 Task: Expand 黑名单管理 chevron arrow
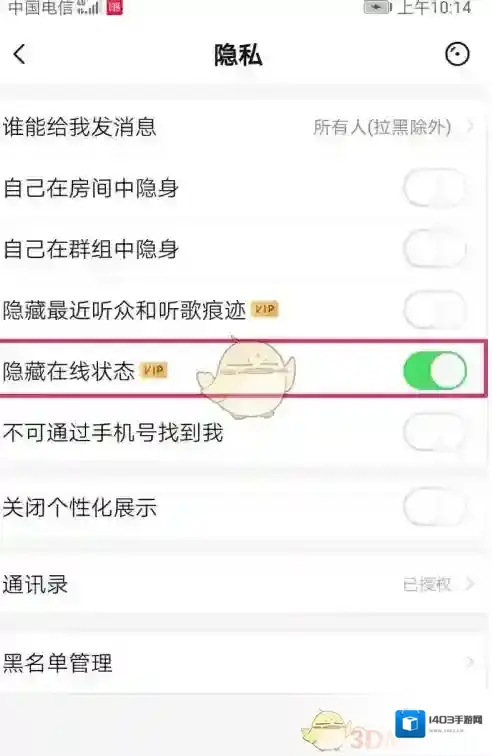tap(470, 662)
